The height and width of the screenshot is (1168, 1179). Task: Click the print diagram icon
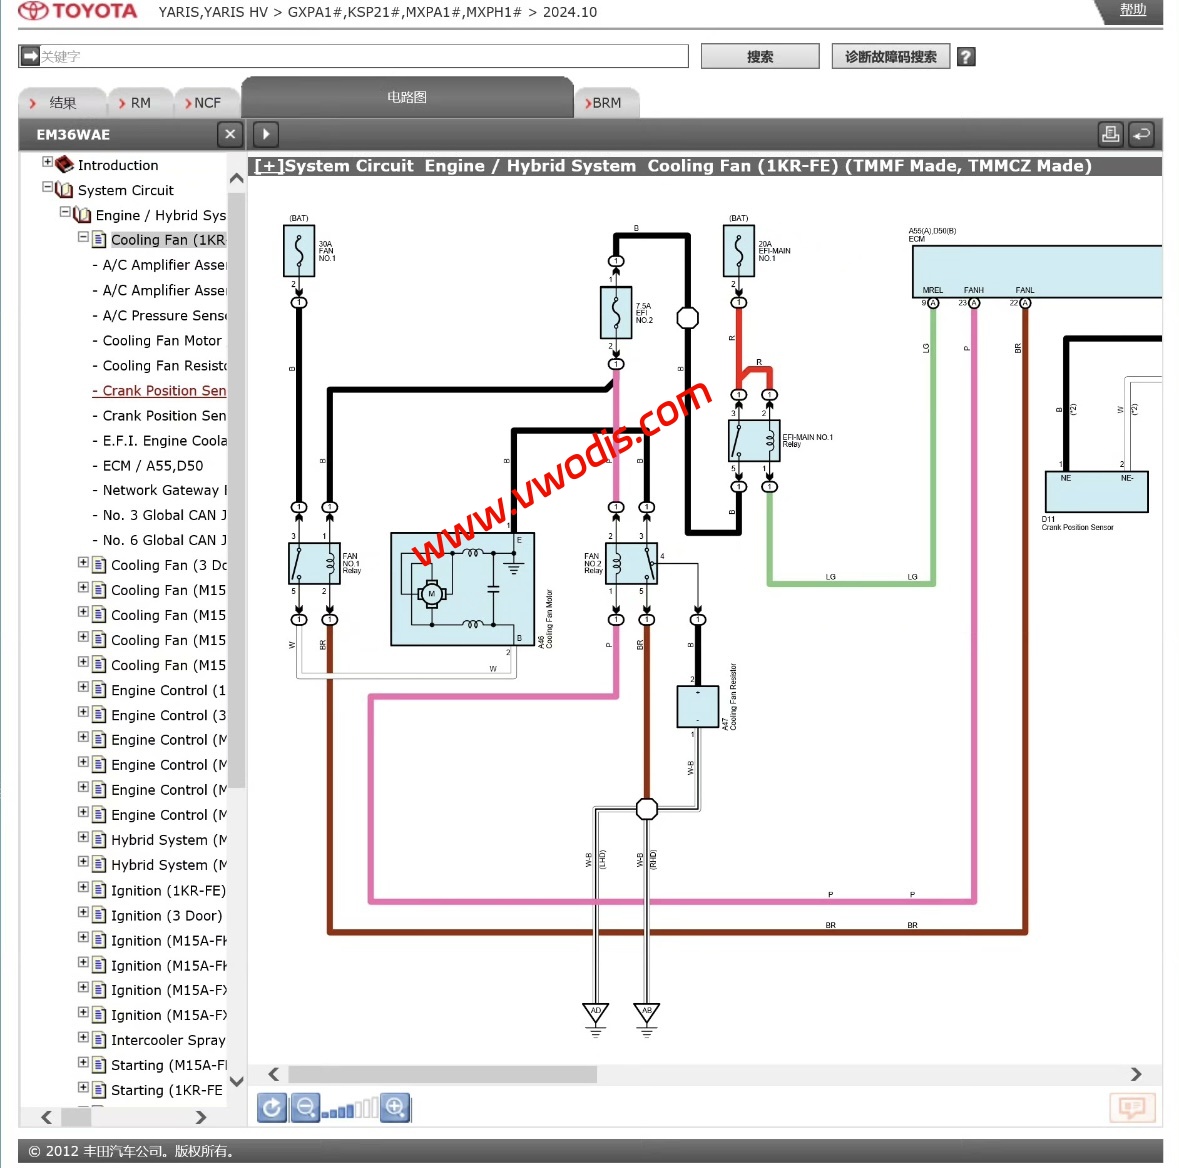pos(1110,134)
